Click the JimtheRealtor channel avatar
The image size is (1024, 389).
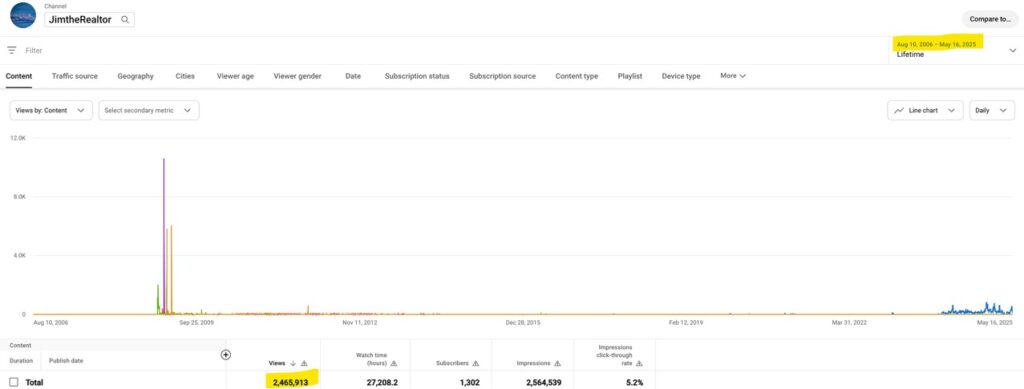coord(23,16)
